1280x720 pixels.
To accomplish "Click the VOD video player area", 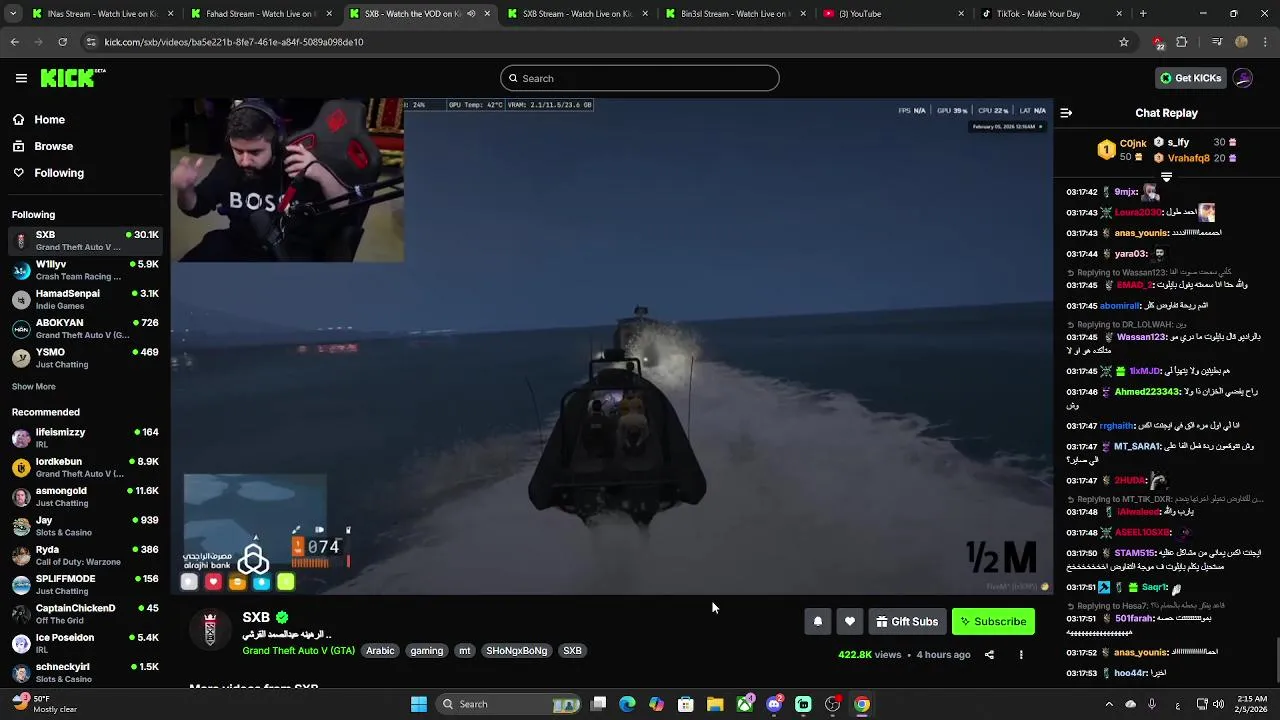I will coord(612,346).
